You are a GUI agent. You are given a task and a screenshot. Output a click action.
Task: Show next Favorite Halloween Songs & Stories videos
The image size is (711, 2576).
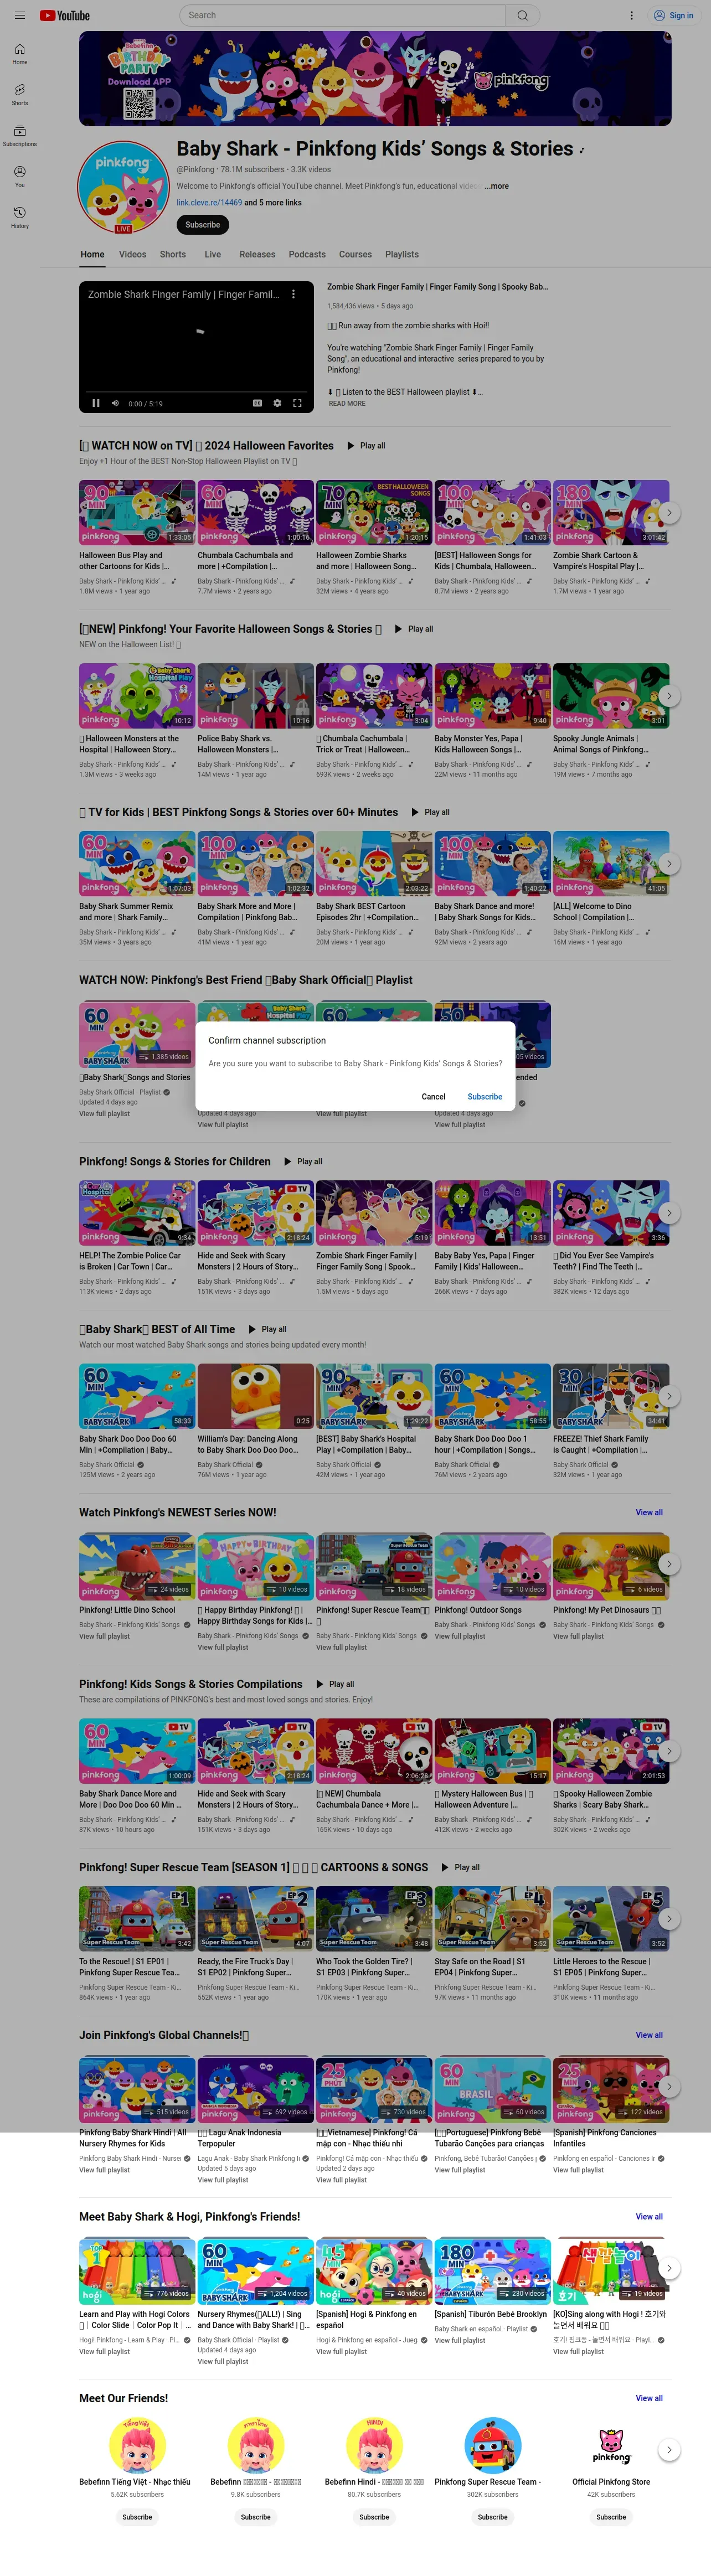tap(669, 695)
